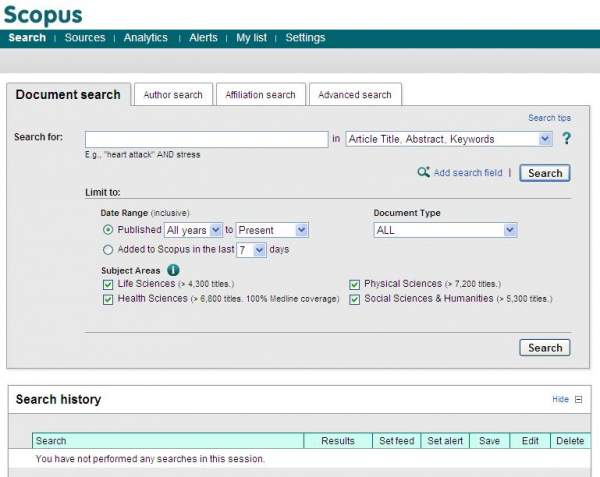600x477 pixels.
Task: Click the Results column header
Action: tap(338, 441)
